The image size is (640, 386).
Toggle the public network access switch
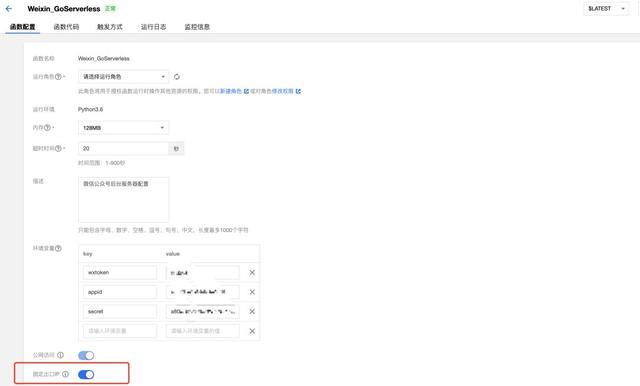[x=86, y=355]
